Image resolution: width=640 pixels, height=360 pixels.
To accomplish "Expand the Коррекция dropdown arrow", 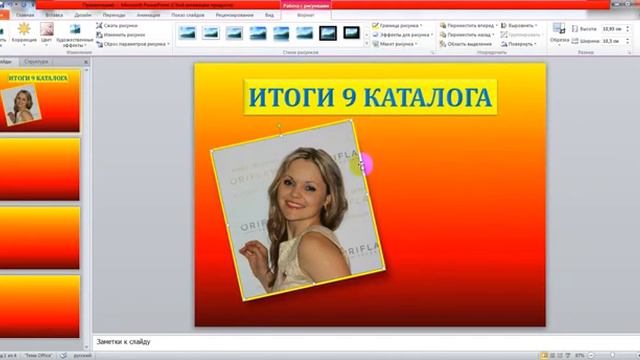I will click(x=24, y=44).
